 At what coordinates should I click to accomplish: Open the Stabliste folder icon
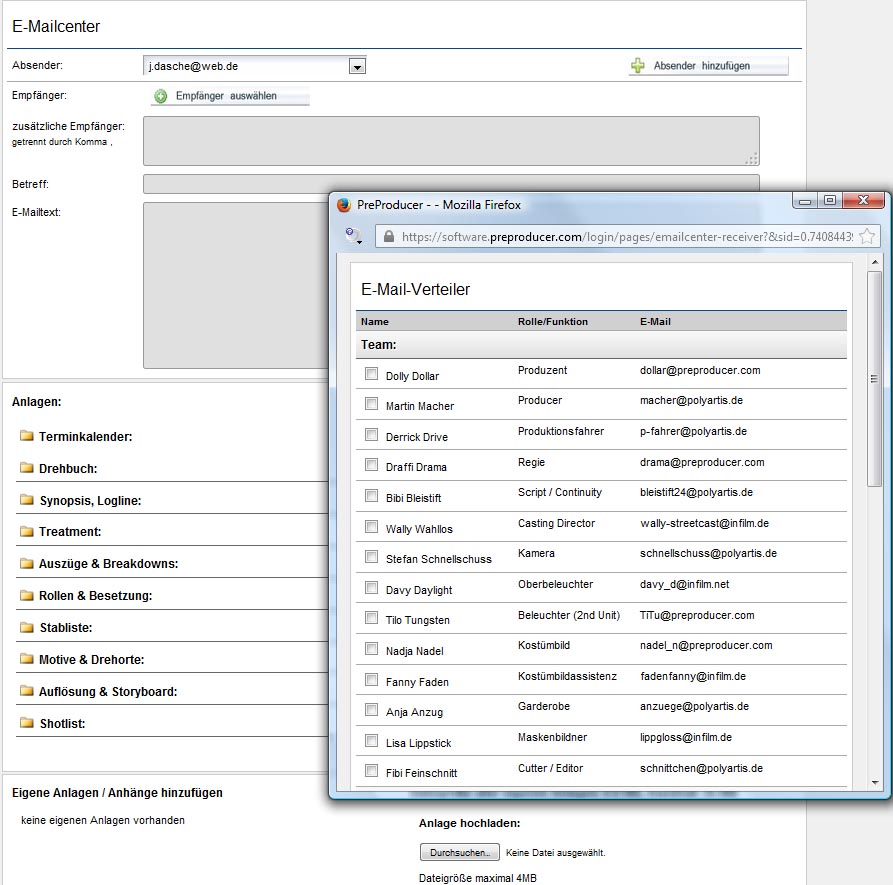[26, 627]
